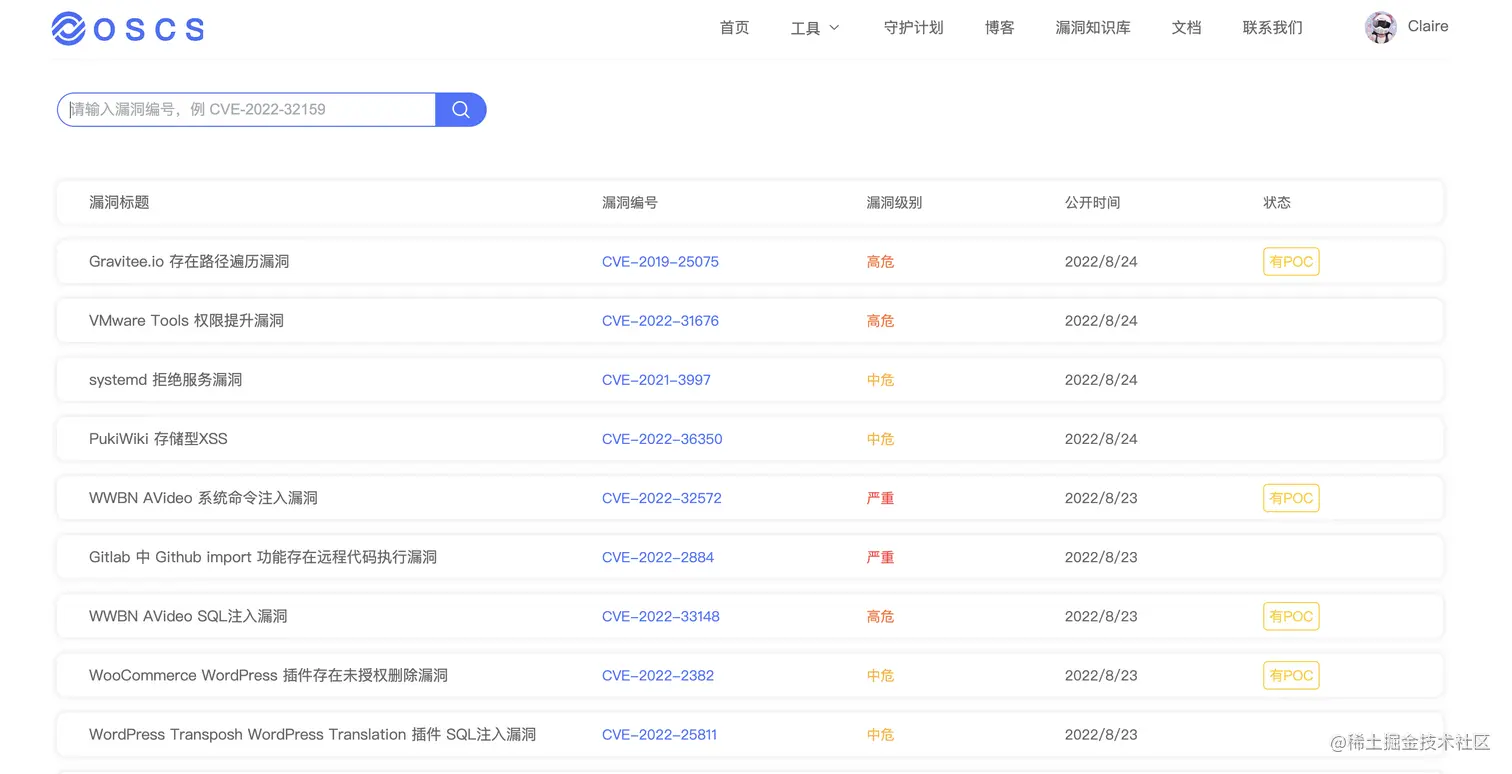Open the 联系我们 menu item
This screenshot has width=1512, height=774.
[x=1273, y=28]
